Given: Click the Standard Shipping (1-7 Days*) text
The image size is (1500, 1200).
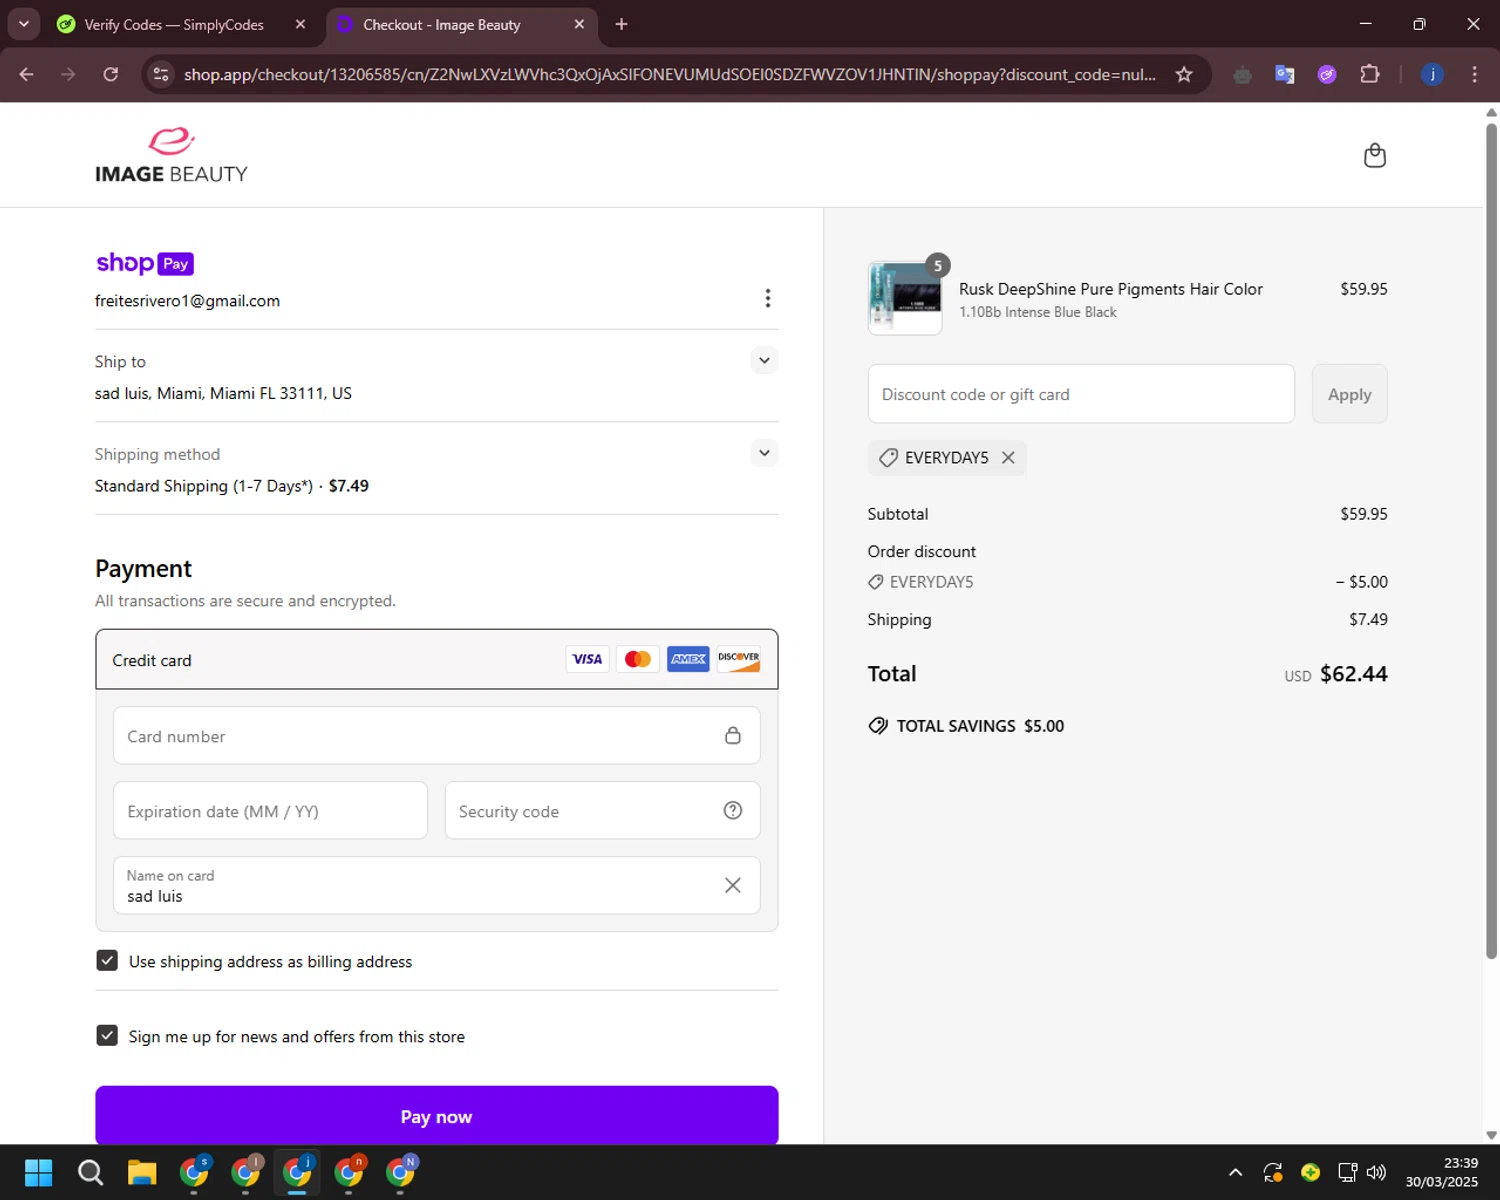Looking at the screenshot, I should click(204, 486).
